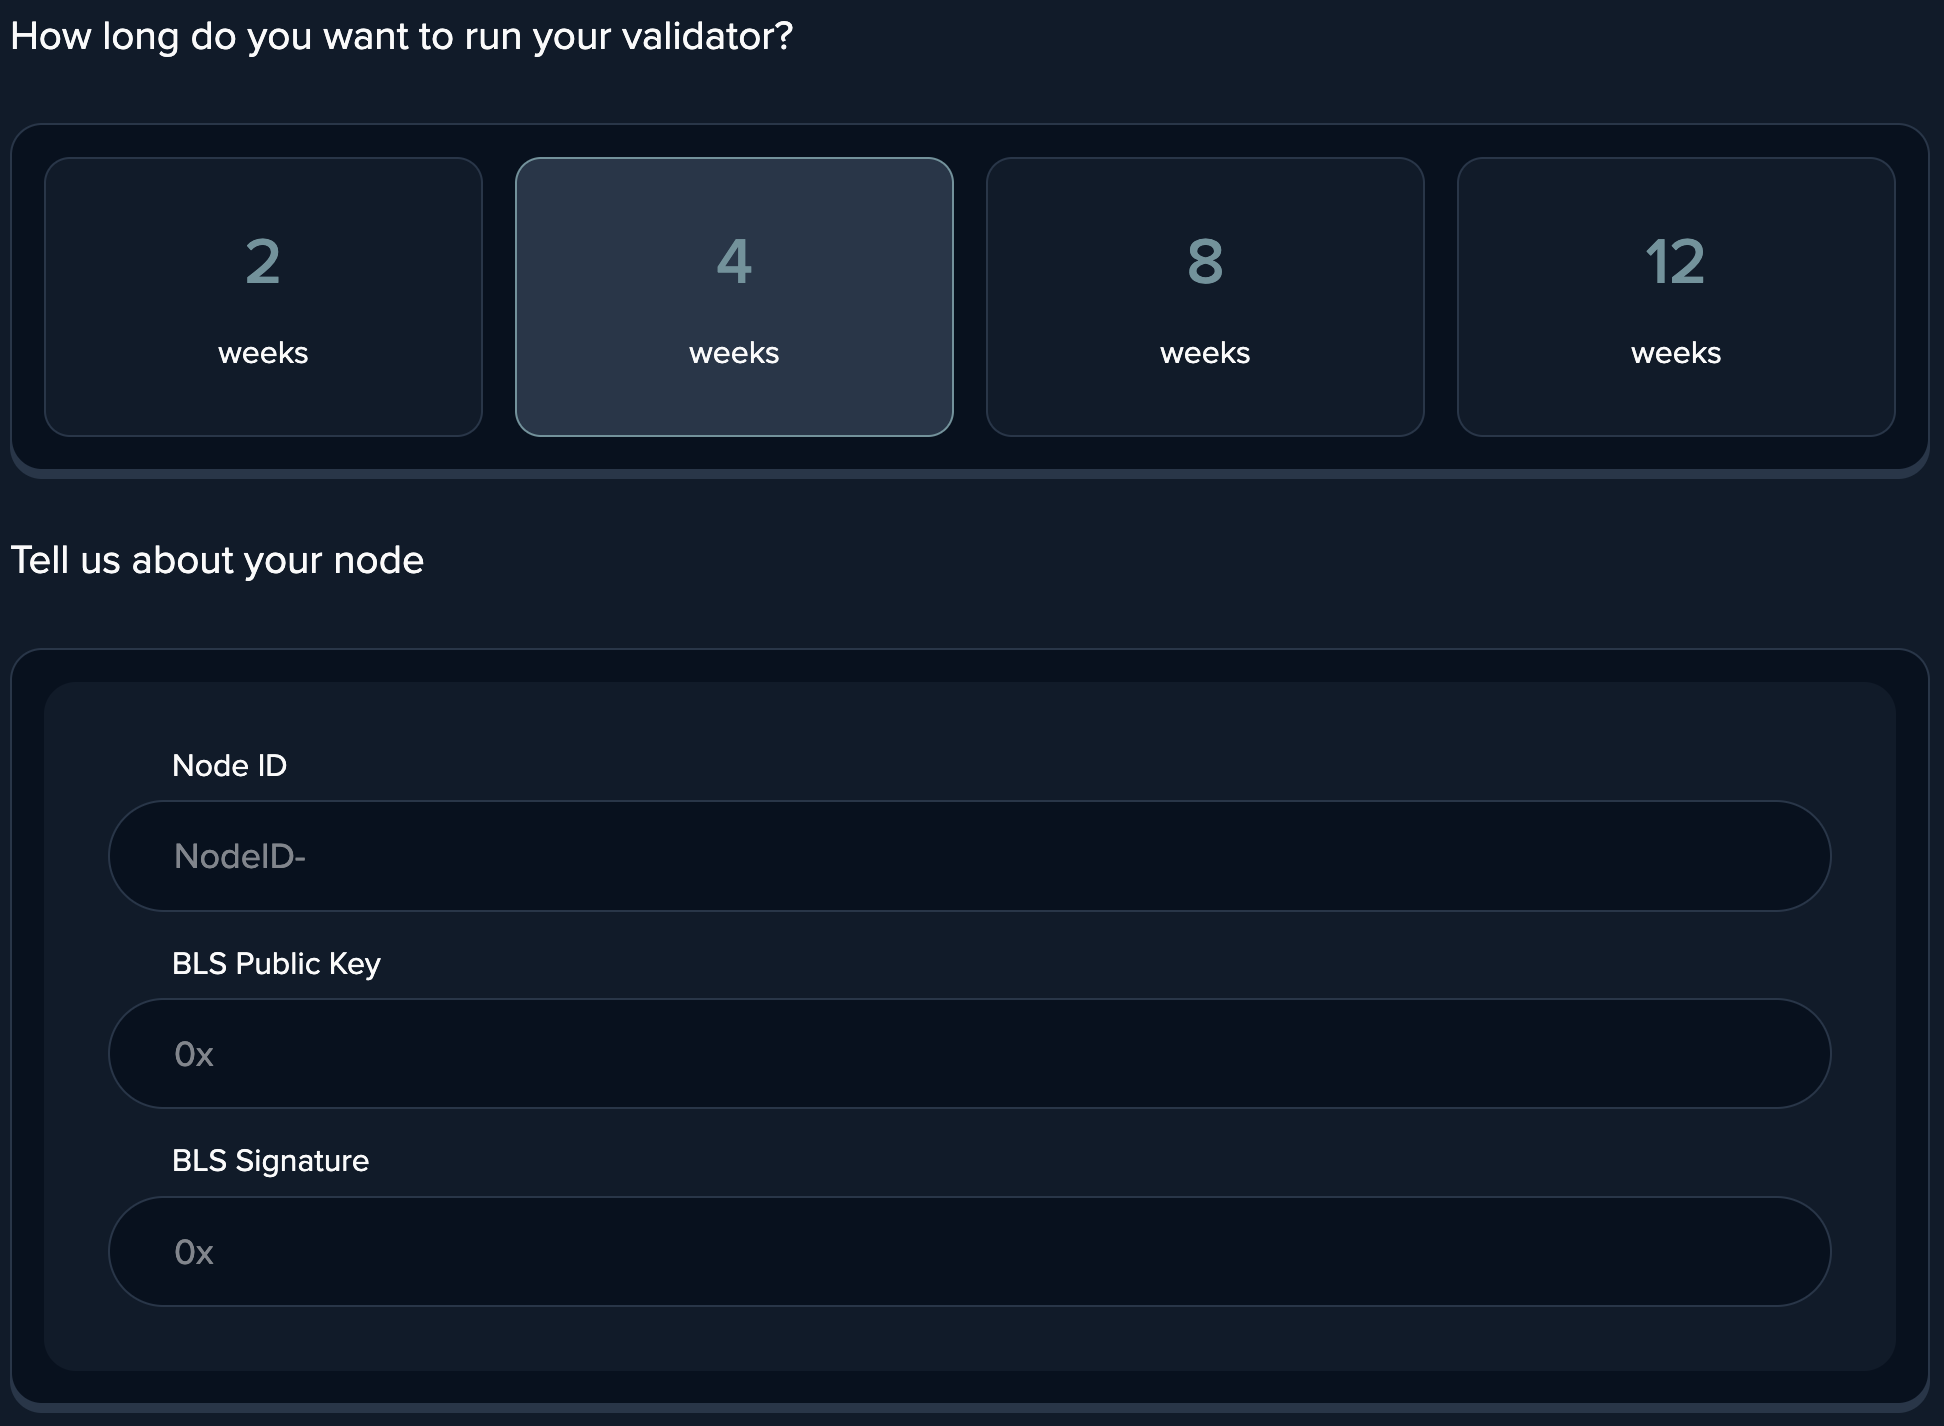Viewport: 1944px width, 1426px height.
Task: Select the 12 weeks duration option
Action: tap(1676, 296)
